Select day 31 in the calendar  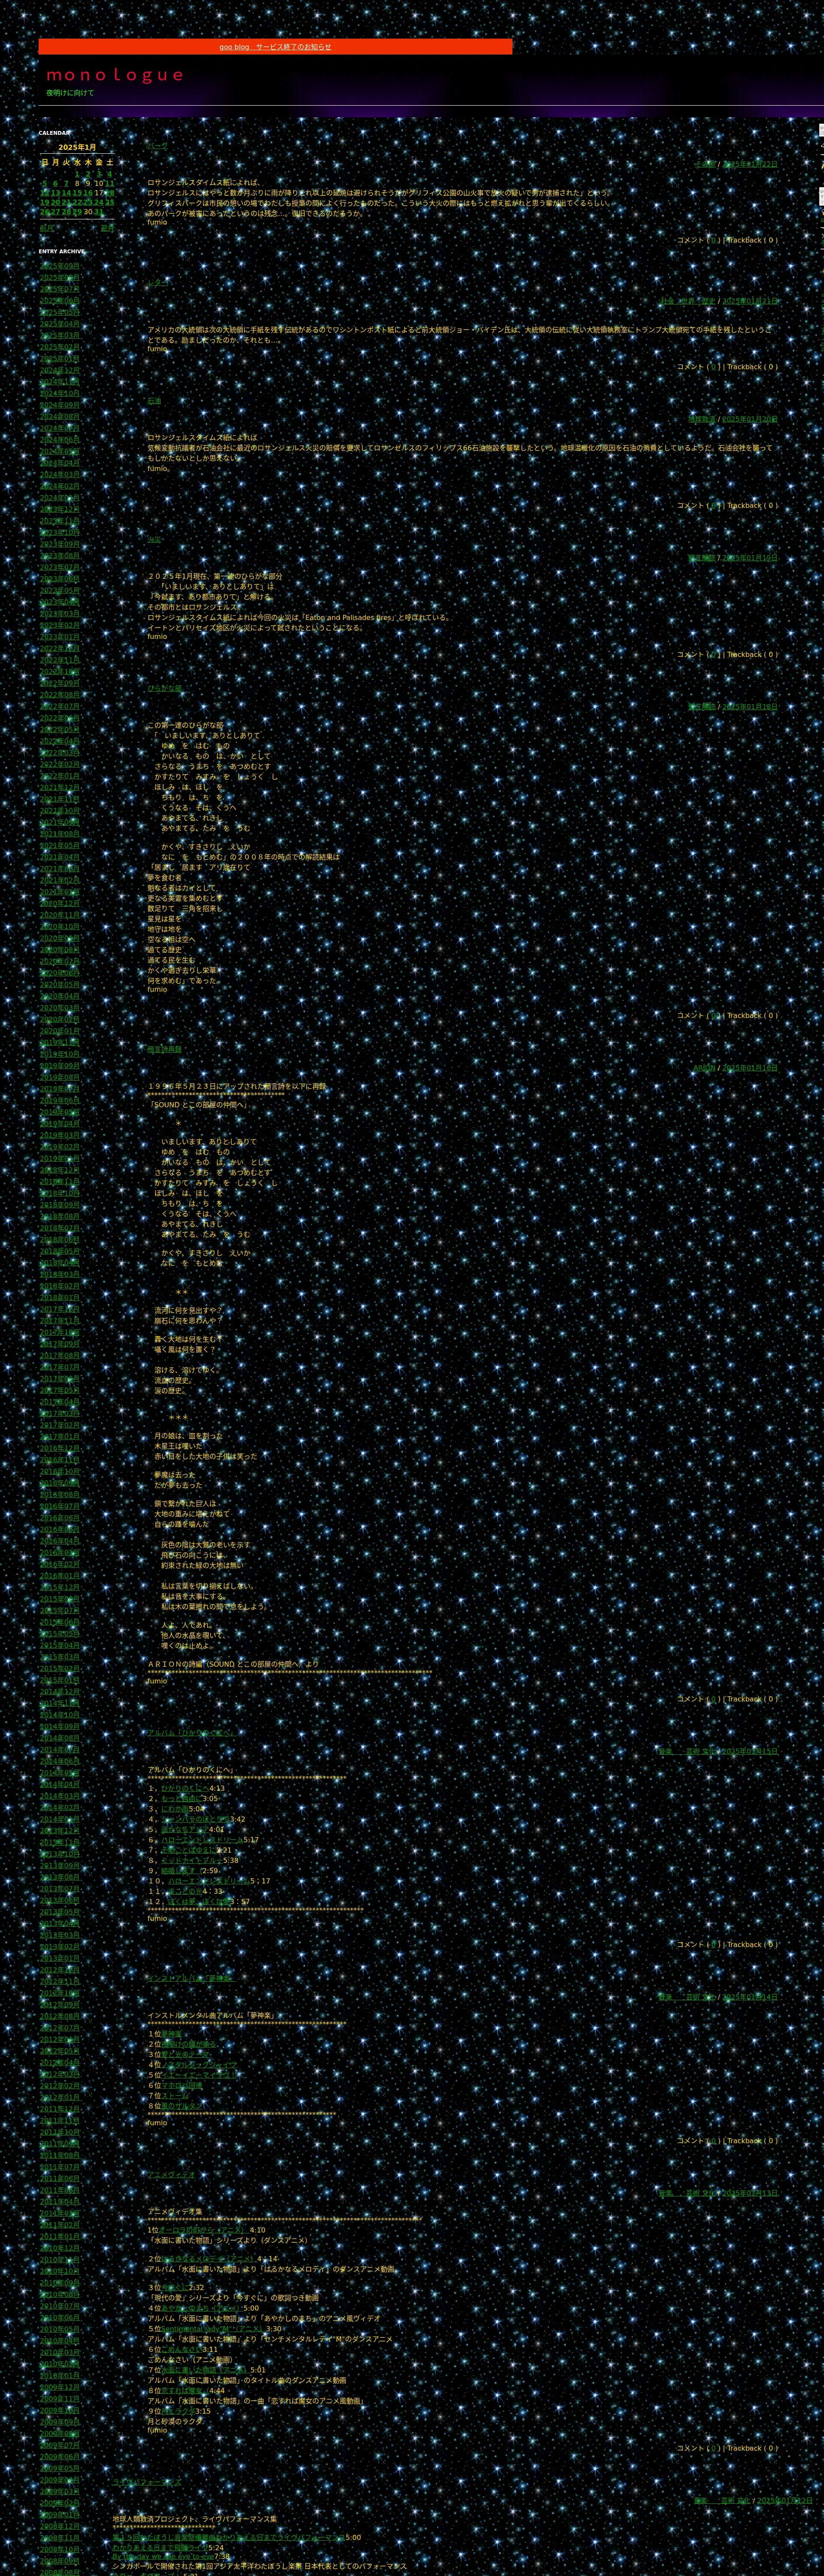click(99, 212)
